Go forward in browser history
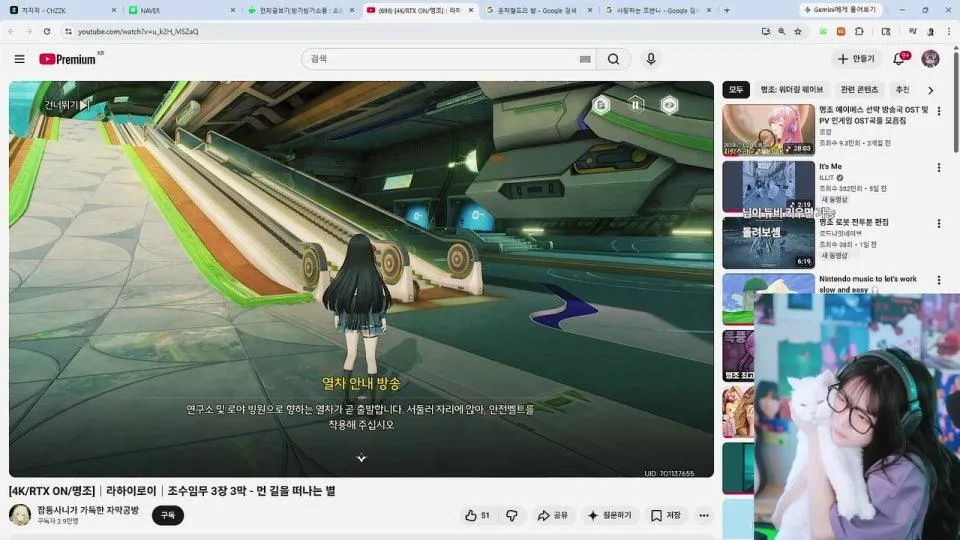 (x=29, y=31)
